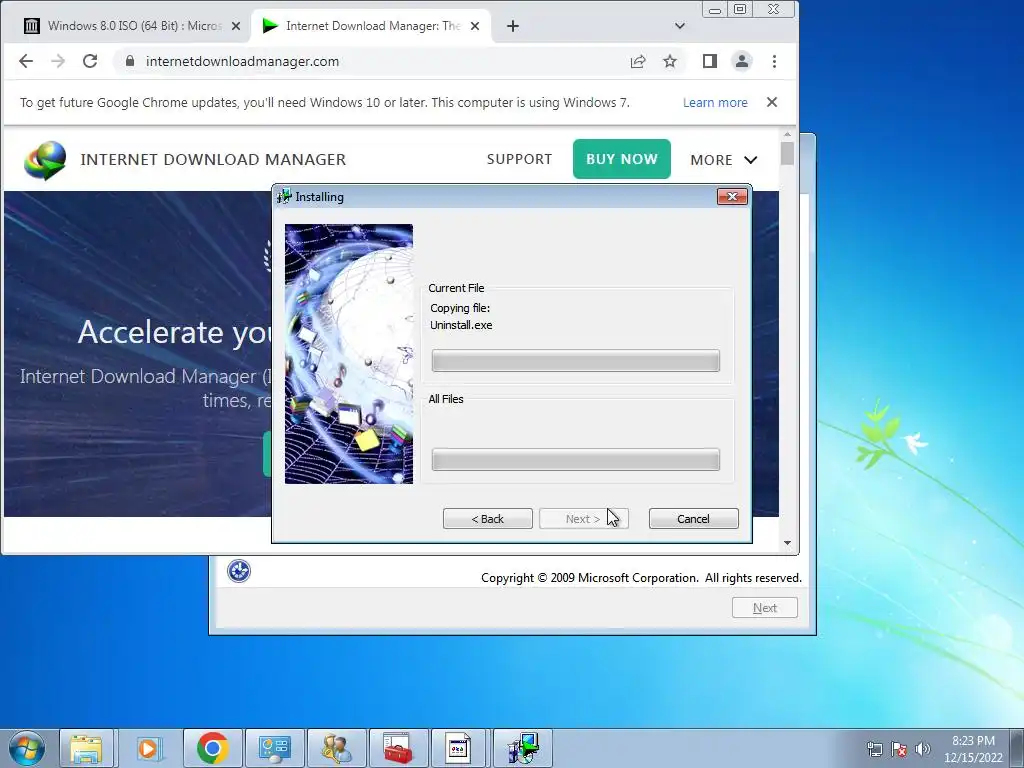
Task: Click the BUY NOW button
Action: point(622,159)
